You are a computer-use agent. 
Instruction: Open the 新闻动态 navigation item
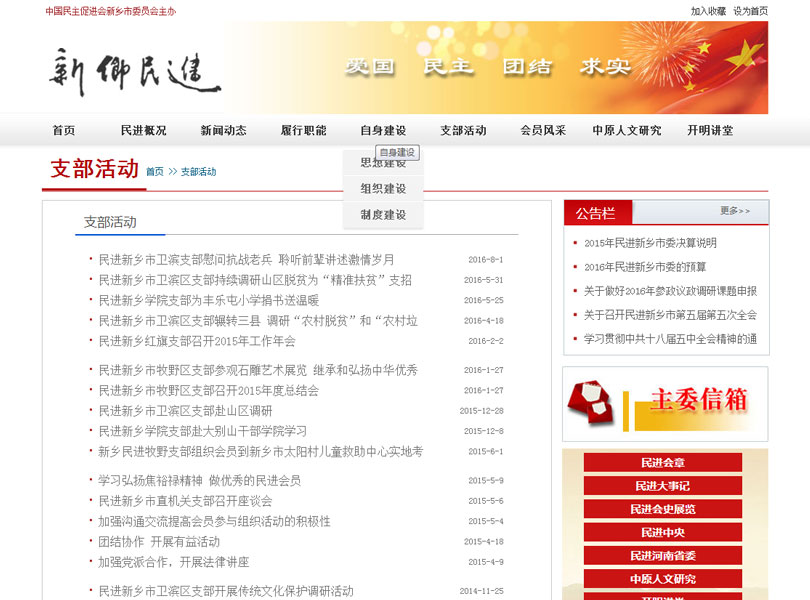click(223, 130)
